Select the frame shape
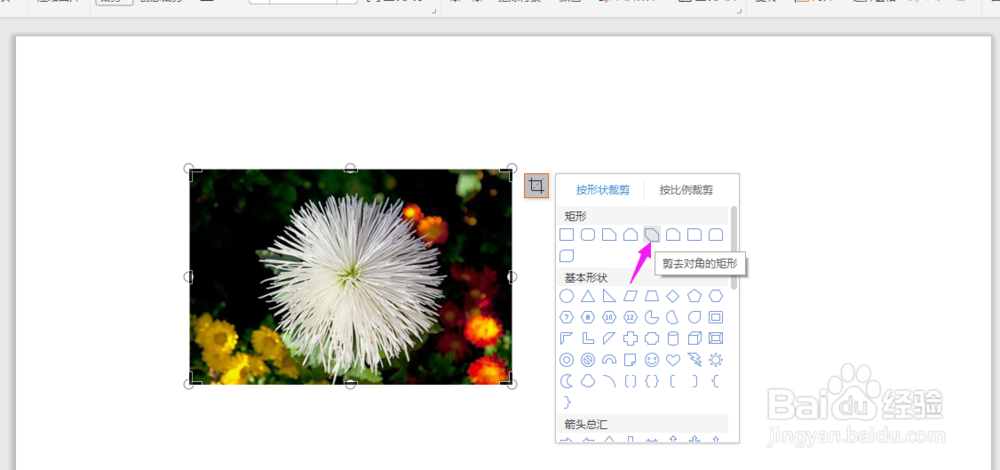The height and width of the screenshot is (470, 1000). coord(716,317)
